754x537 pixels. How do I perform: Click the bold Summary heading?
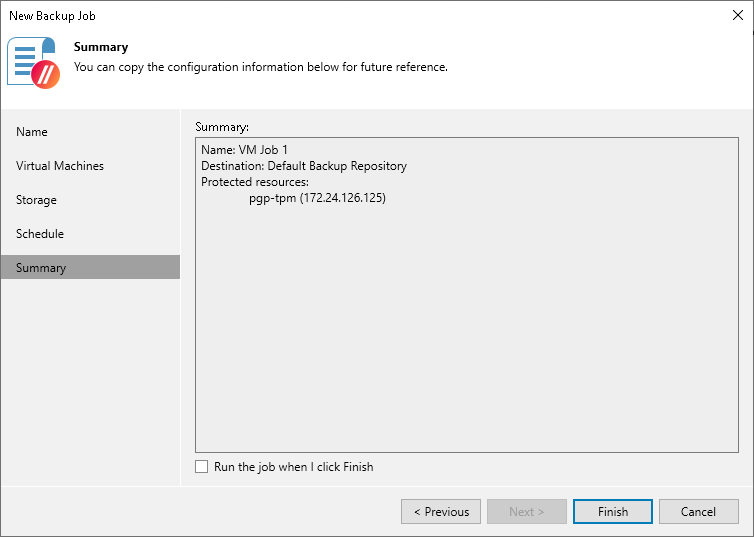(x=101, y=47)
